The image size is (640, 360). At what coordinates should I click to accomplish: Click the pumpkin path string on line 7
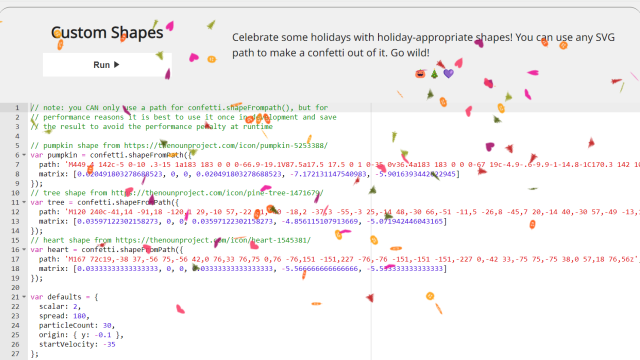(352, 164)
